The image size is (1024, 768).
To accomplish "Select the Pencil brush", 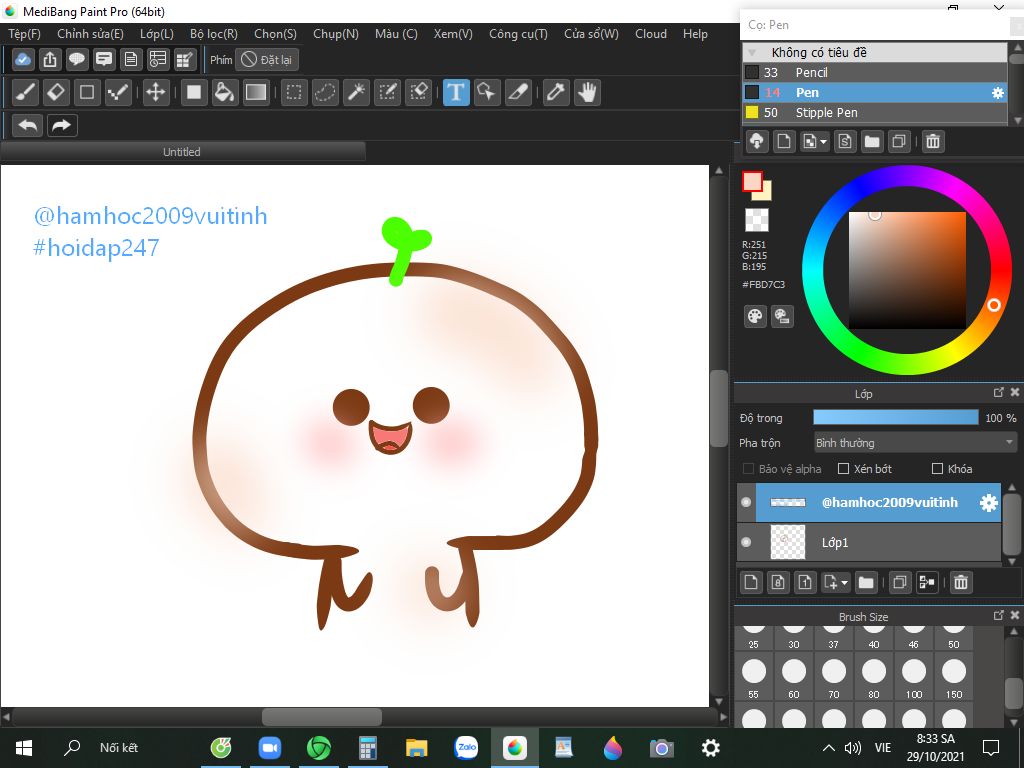I will [x=875, y=72].
